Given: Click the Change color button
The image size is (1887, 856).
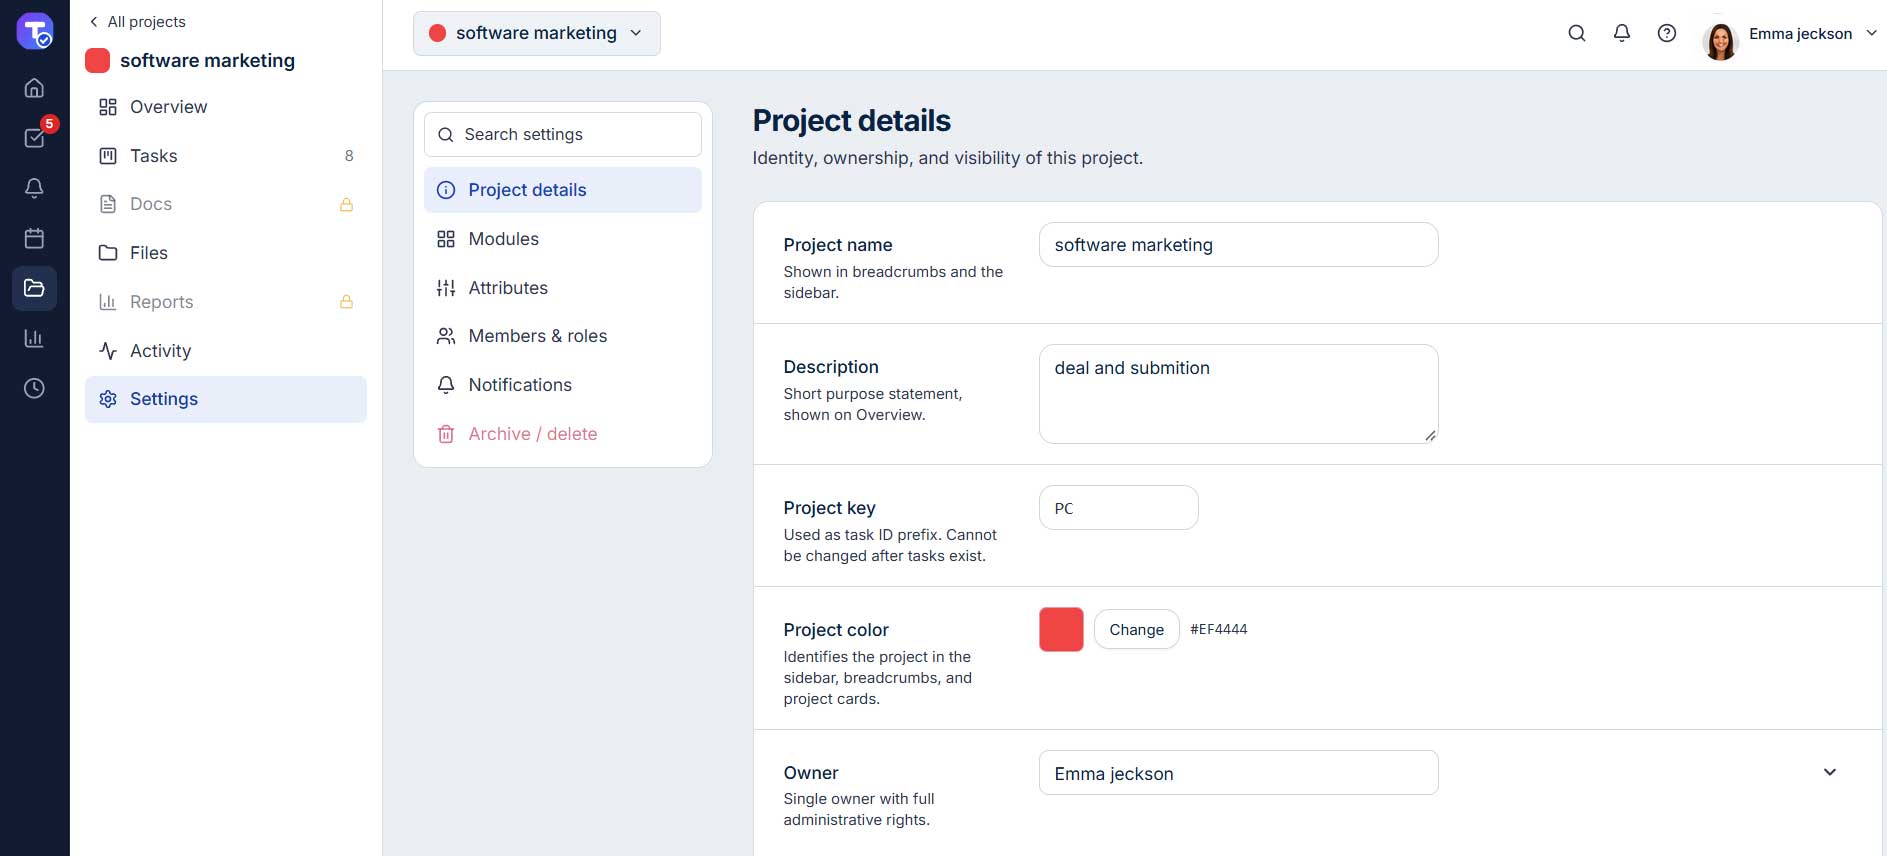Looking at the screenshot, I should tap(1137, 630).
